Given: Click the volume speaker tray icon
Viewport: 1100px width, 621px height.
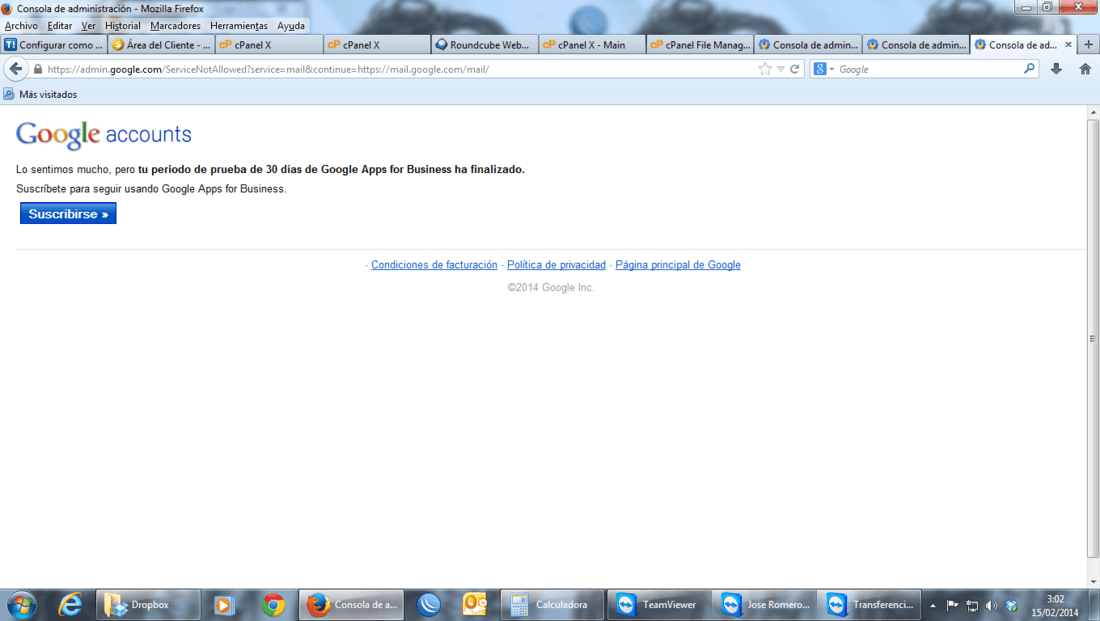Looking at the screenshot, I should click(x=991, y=606).
